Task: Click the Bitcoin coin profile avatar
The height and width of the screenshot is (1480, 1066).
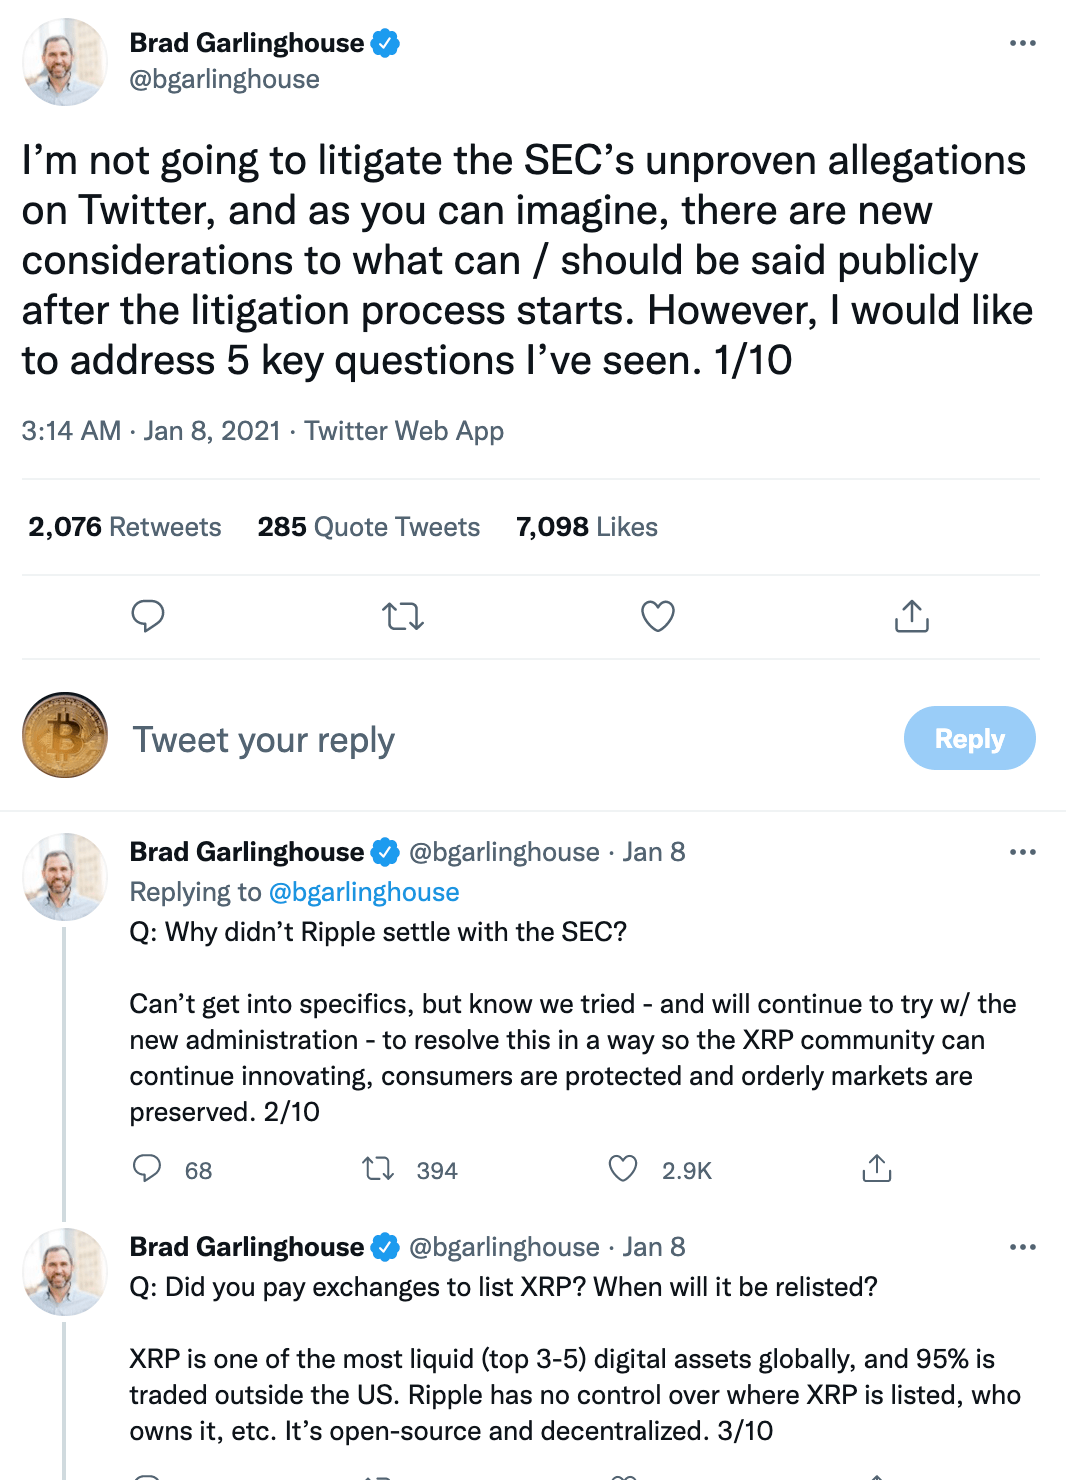Action: pos(65,735)
